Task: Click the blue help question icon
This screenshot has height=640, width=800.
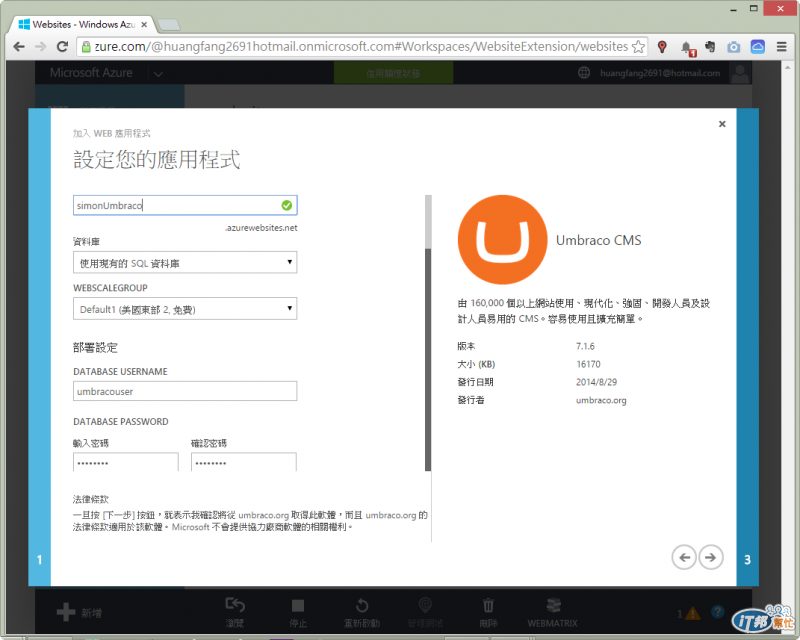Action: tap(717, 611)
